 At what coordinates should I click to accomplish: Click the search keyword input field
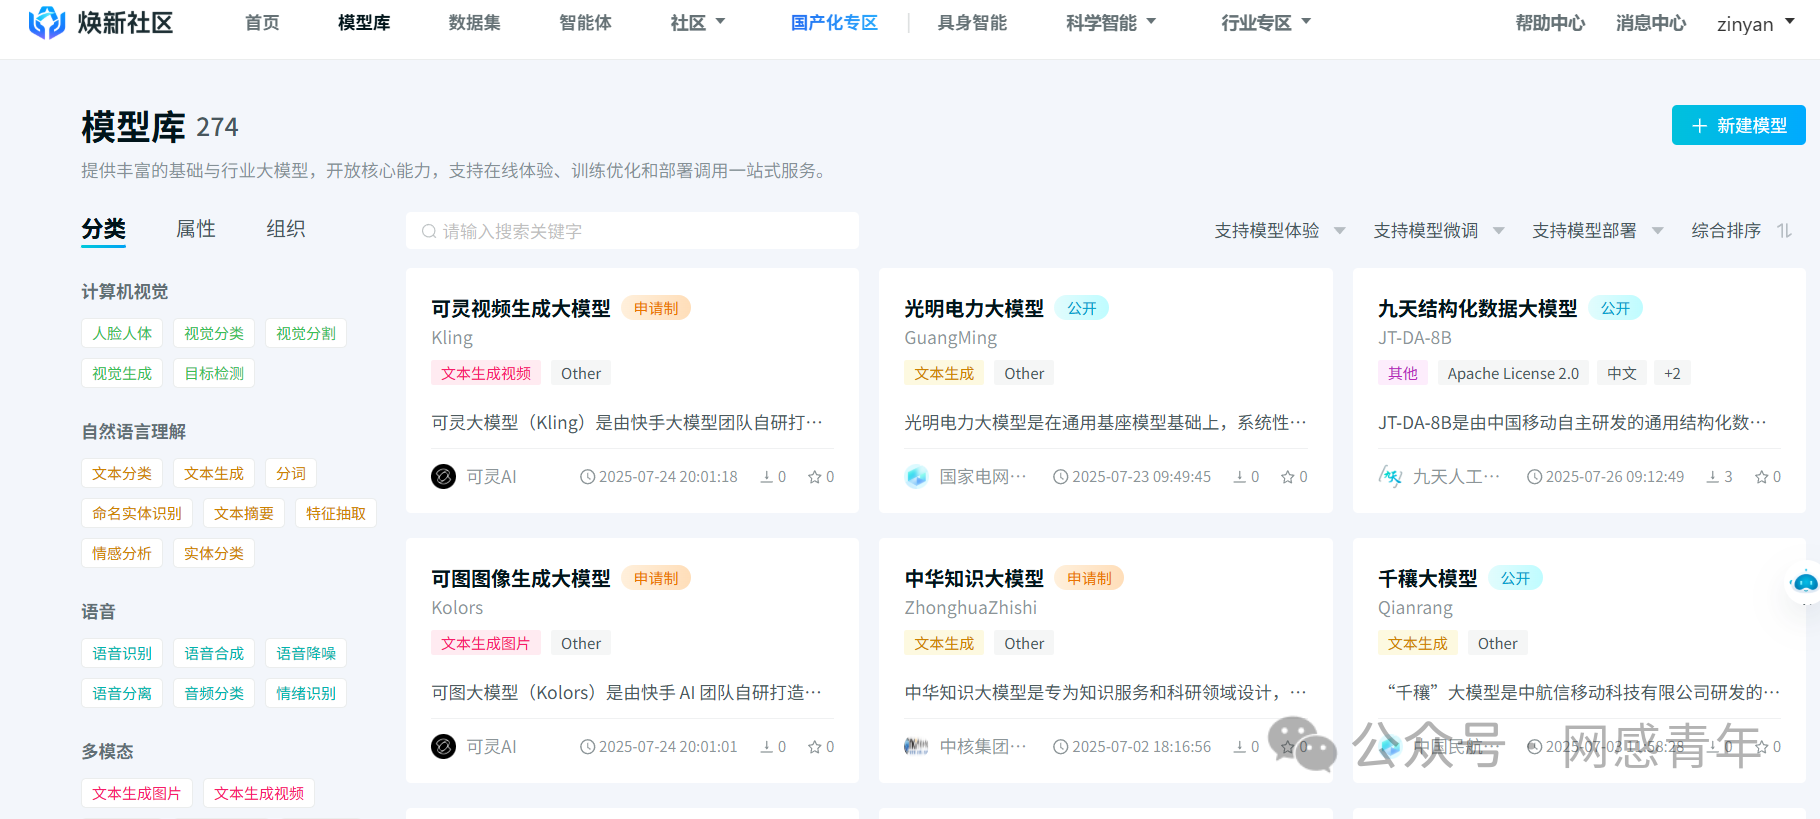[x=632, y=231]
